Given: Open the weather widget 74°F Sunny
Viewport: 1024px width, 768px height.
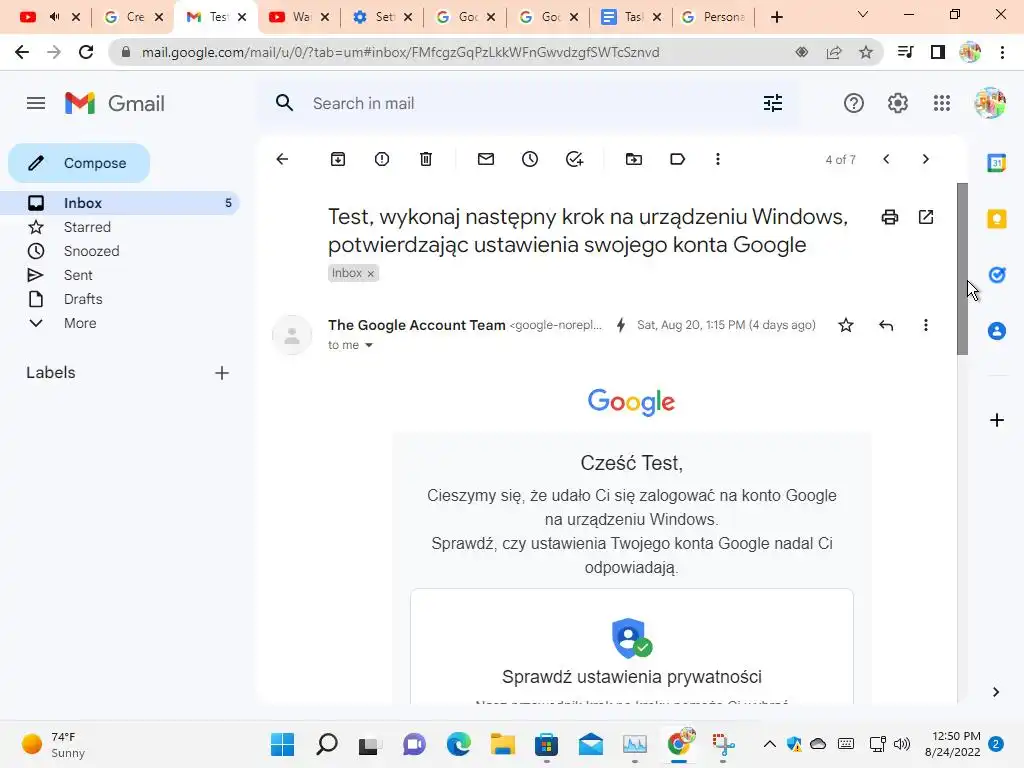Looking at the screenshot, I should [54, 744].
